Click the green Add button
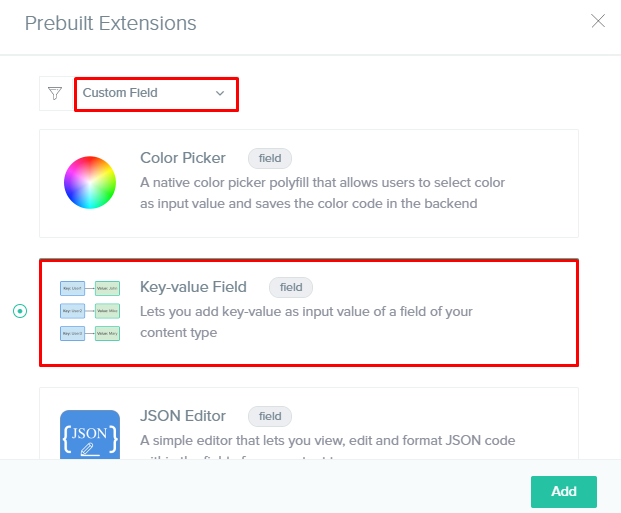Viewport: 621px width, 513px height. [x=564, y=492]
